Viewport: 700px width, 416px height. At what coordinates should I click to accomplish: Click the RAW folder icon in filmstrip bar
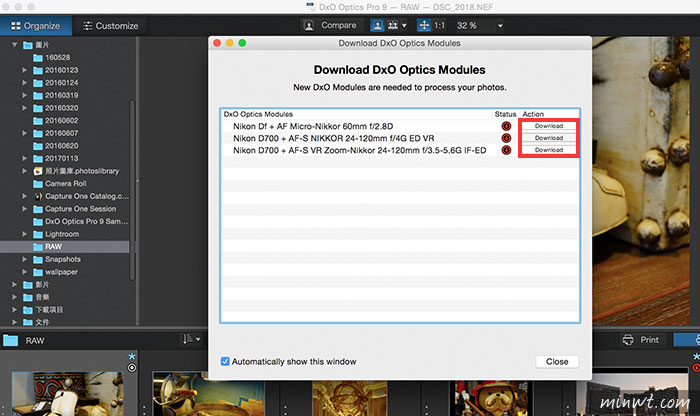(10, 341)
